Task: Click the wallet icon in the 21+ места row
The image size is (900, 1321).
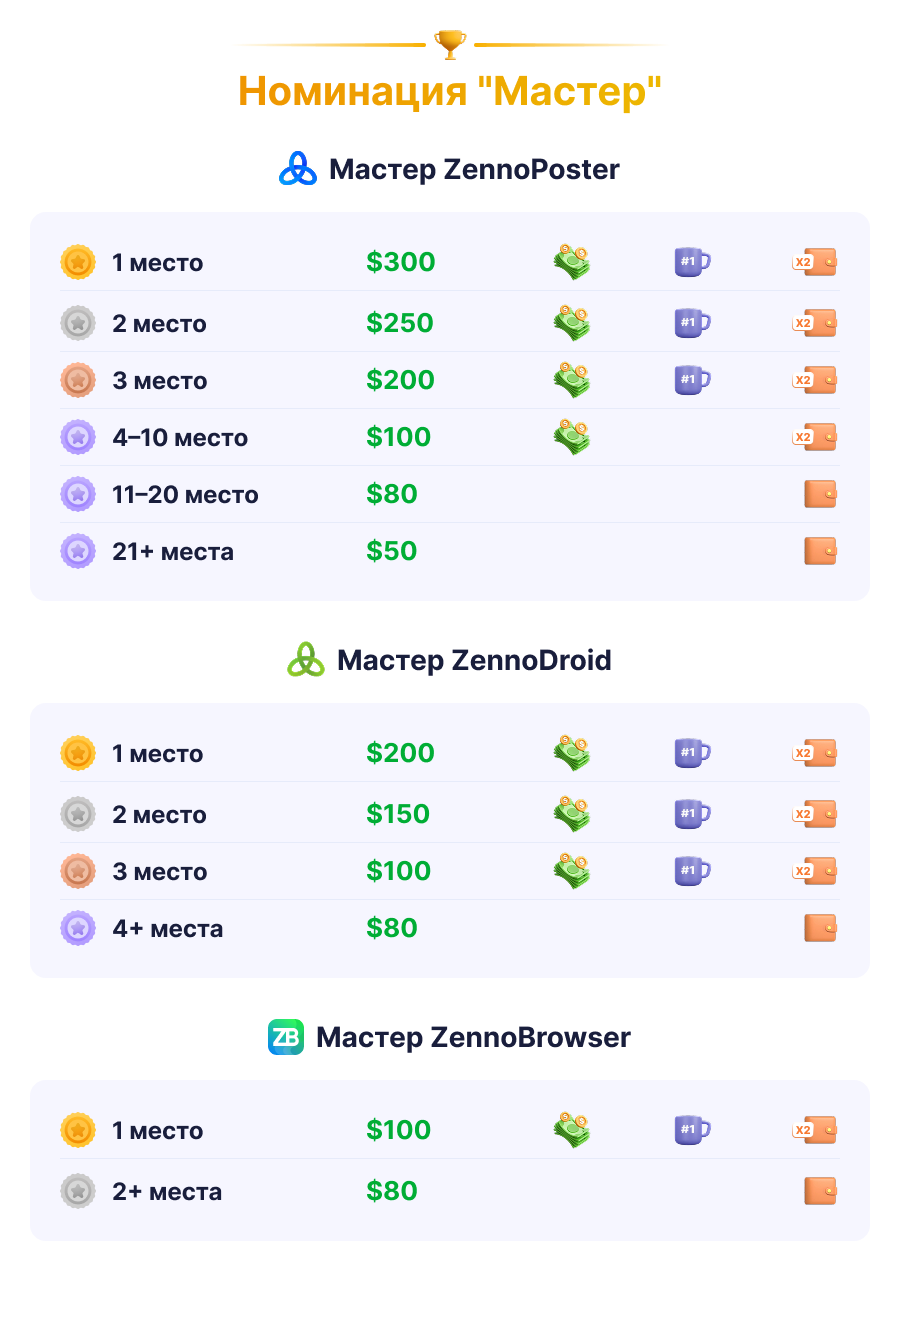Action: tap(820, 551)
